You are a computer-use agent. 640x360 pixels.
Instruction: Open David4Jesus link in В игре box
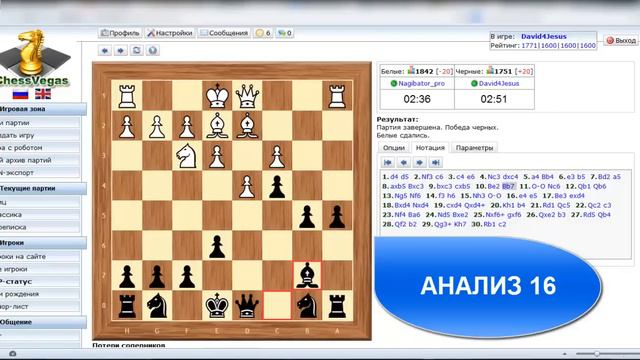click(x=544, y=36)
